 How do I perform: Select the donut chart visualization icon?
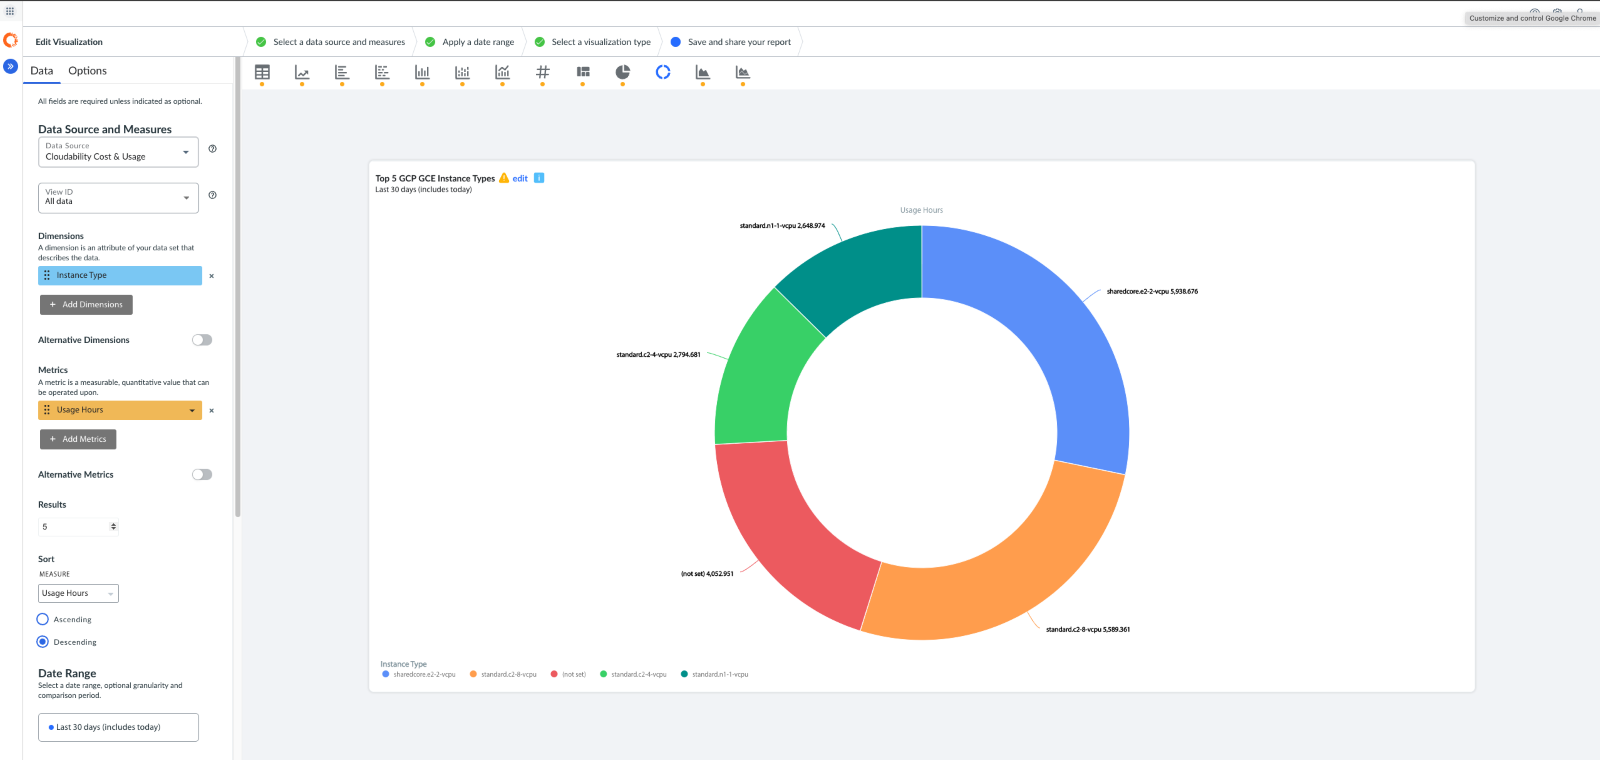coord(663,72)
